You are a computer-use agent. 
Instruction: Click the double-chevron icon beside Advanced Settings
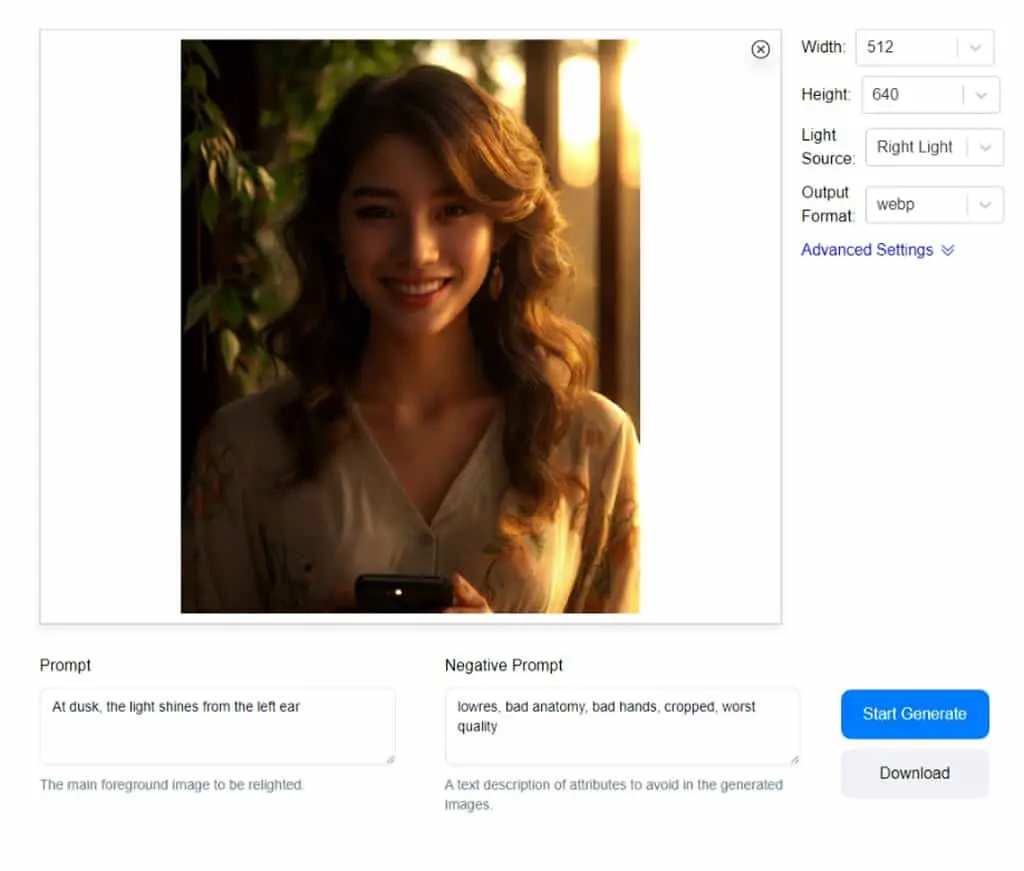[948, 250]
